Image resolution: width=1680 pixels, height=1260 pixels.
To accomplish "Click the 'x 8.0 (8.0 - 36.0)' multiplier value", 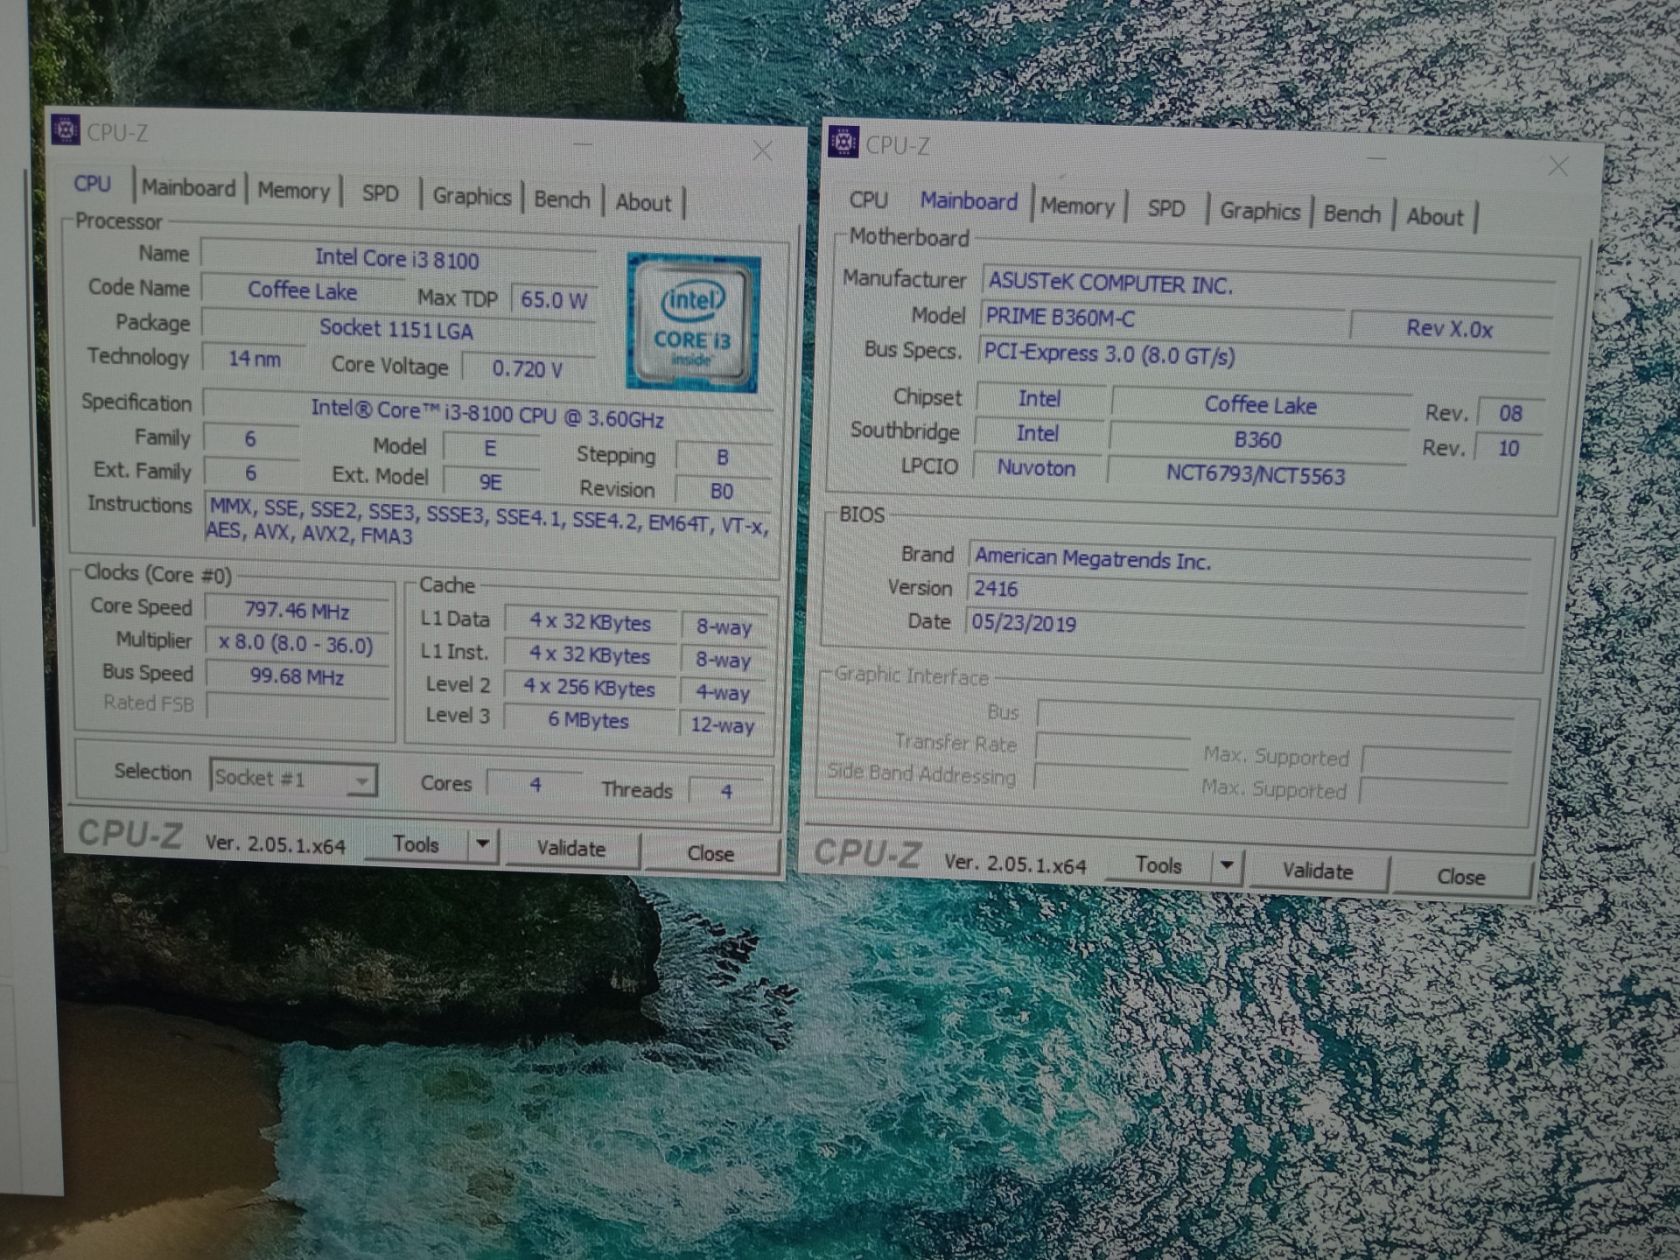I will [297, 644].
